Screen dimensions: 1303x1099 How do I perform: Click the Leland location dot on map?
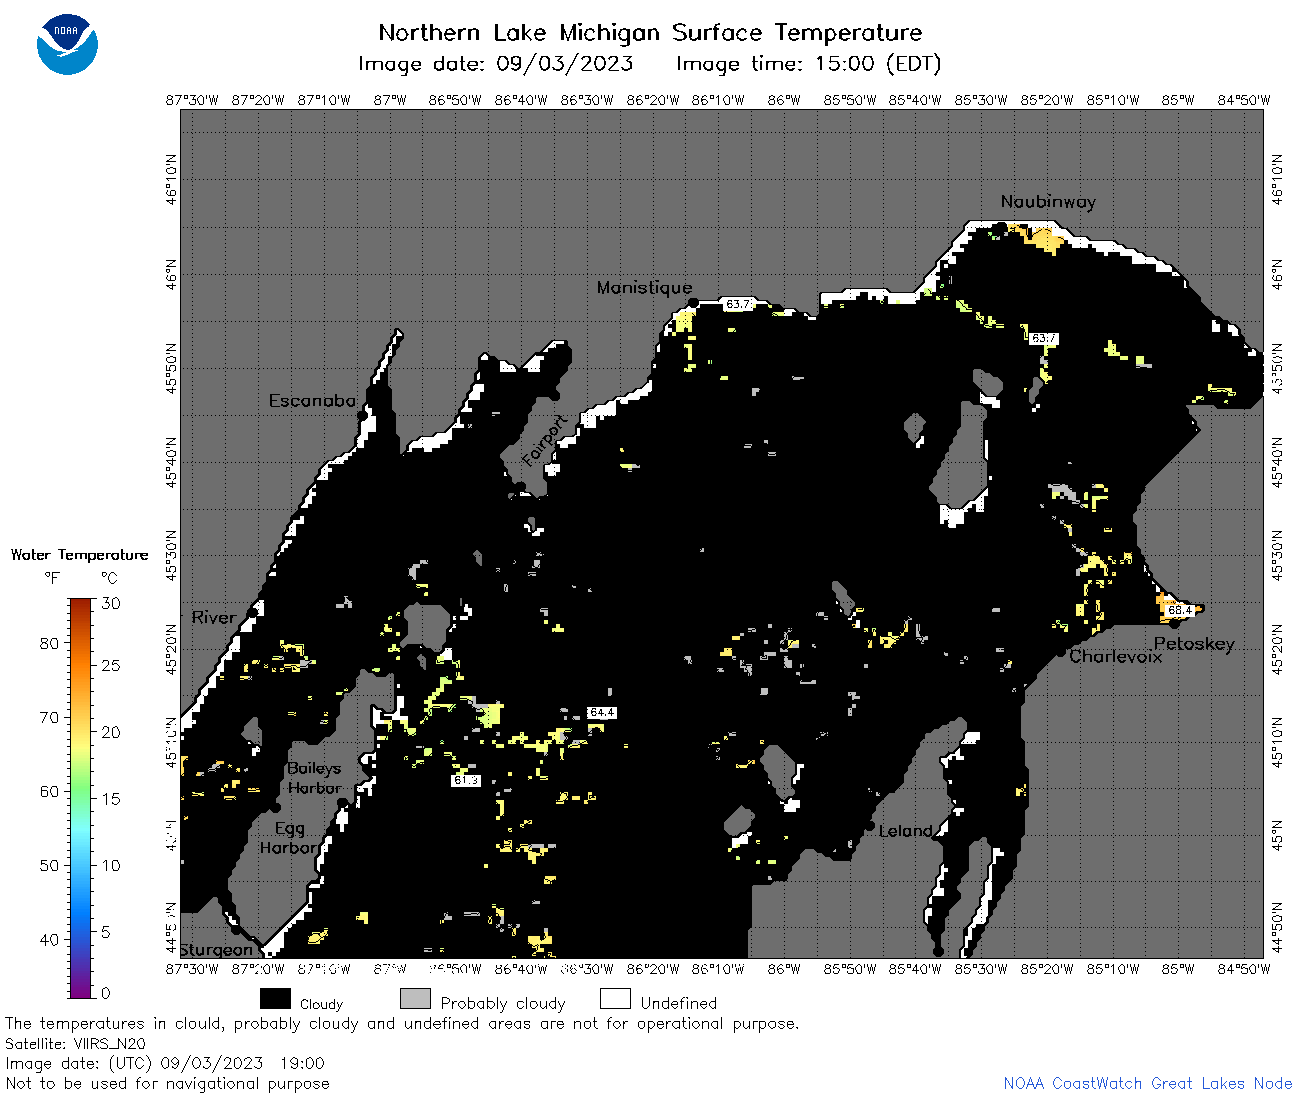(x=871, y=826)
